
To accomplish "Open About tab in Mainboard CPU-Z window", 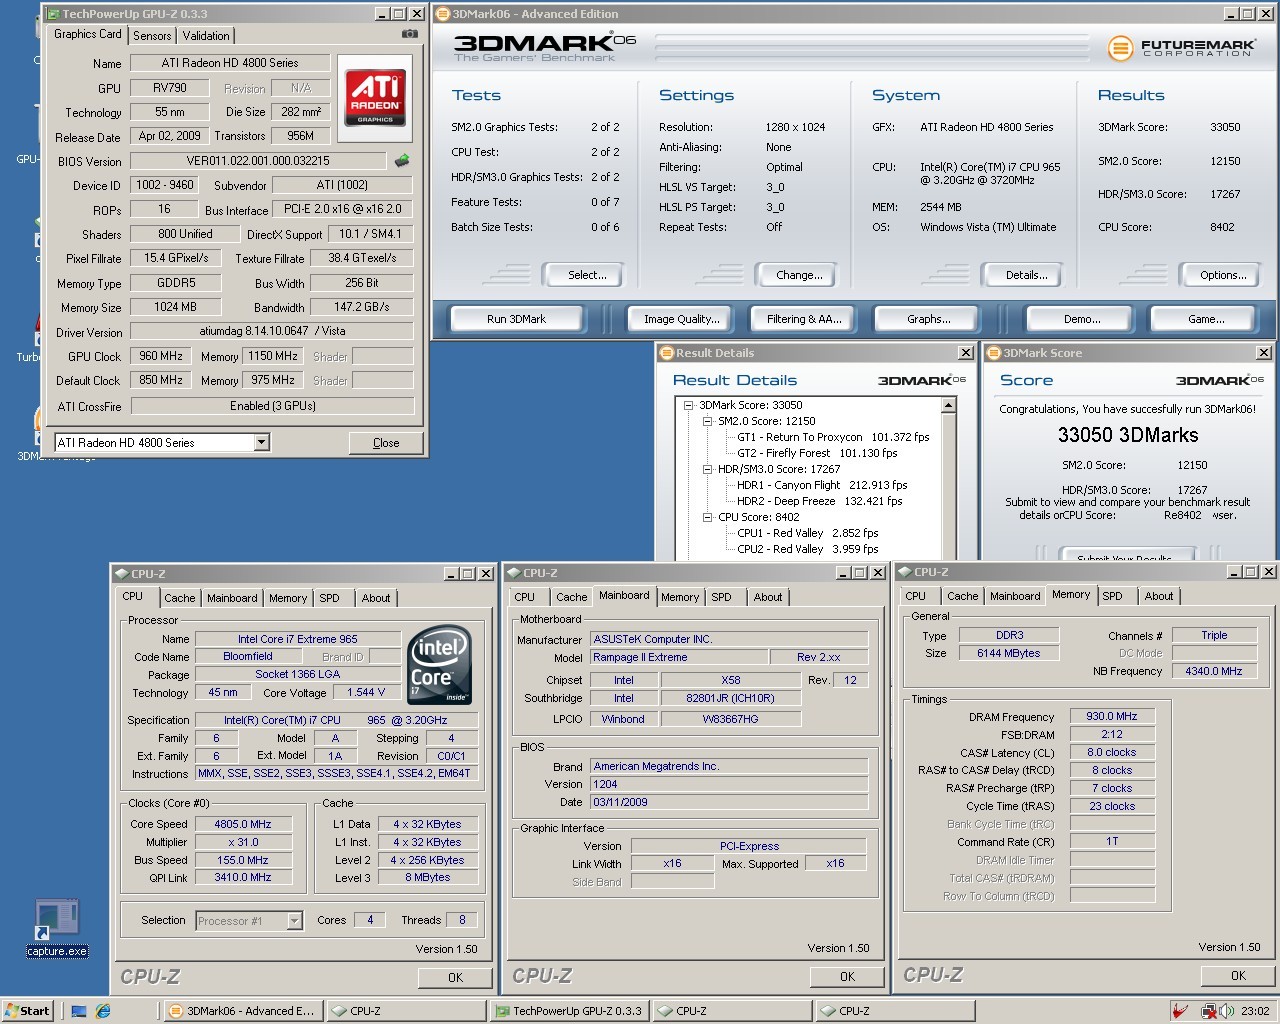I will [768, 597].
